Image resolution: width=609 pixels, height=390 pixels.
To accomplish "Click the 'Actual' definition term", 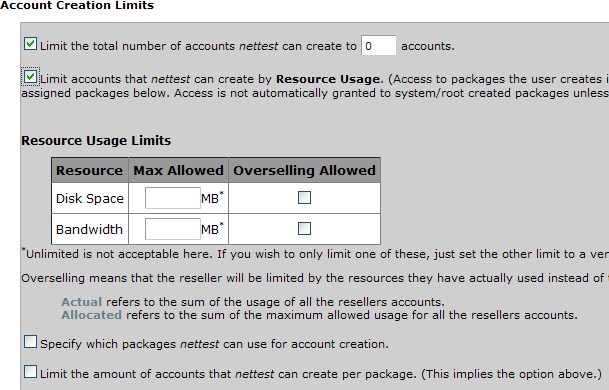I will (x=82, y=302).
